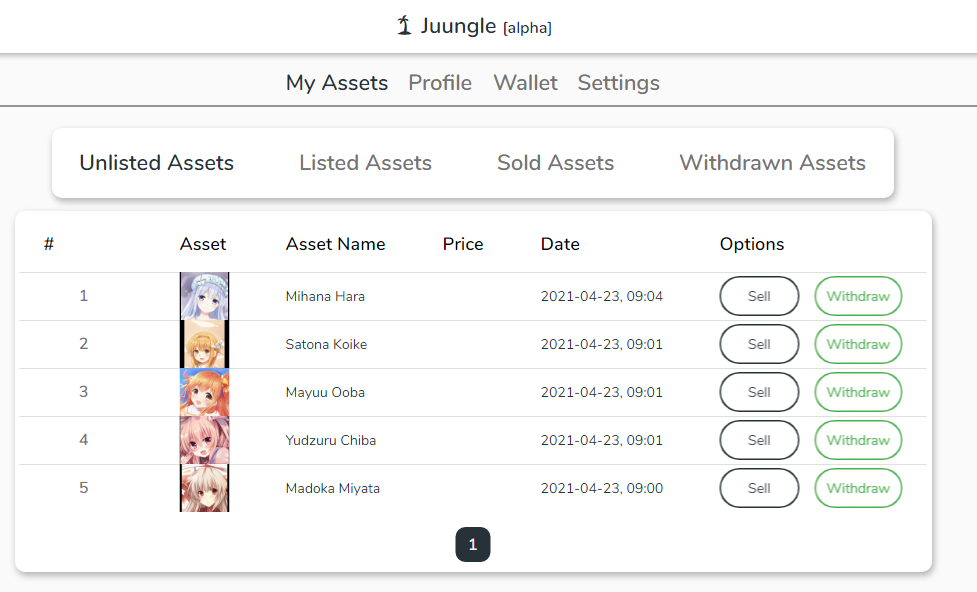Sell the Mihana Hara asset

(759, 296)
